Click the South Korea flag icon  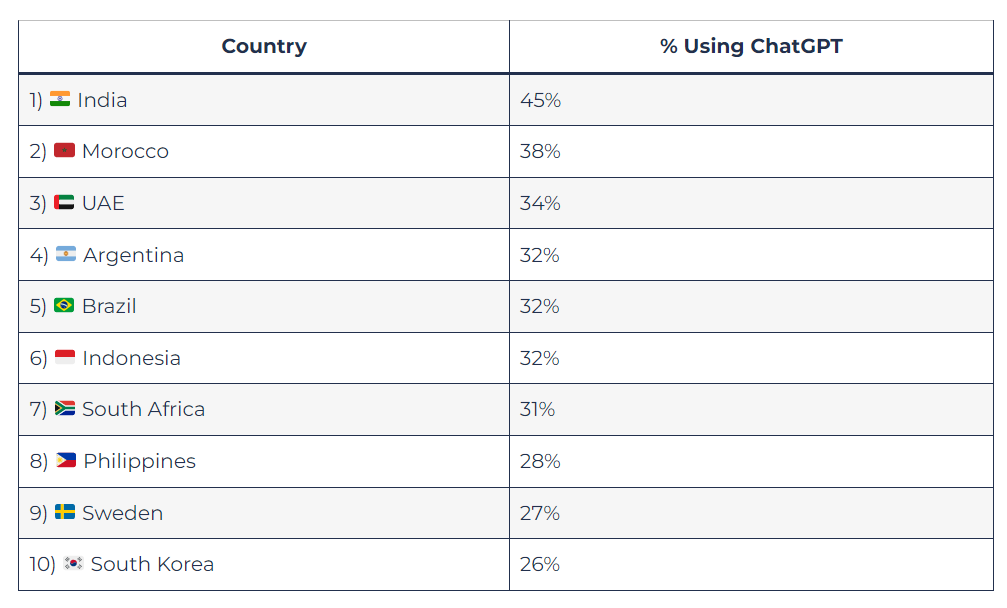click(73, 563)
